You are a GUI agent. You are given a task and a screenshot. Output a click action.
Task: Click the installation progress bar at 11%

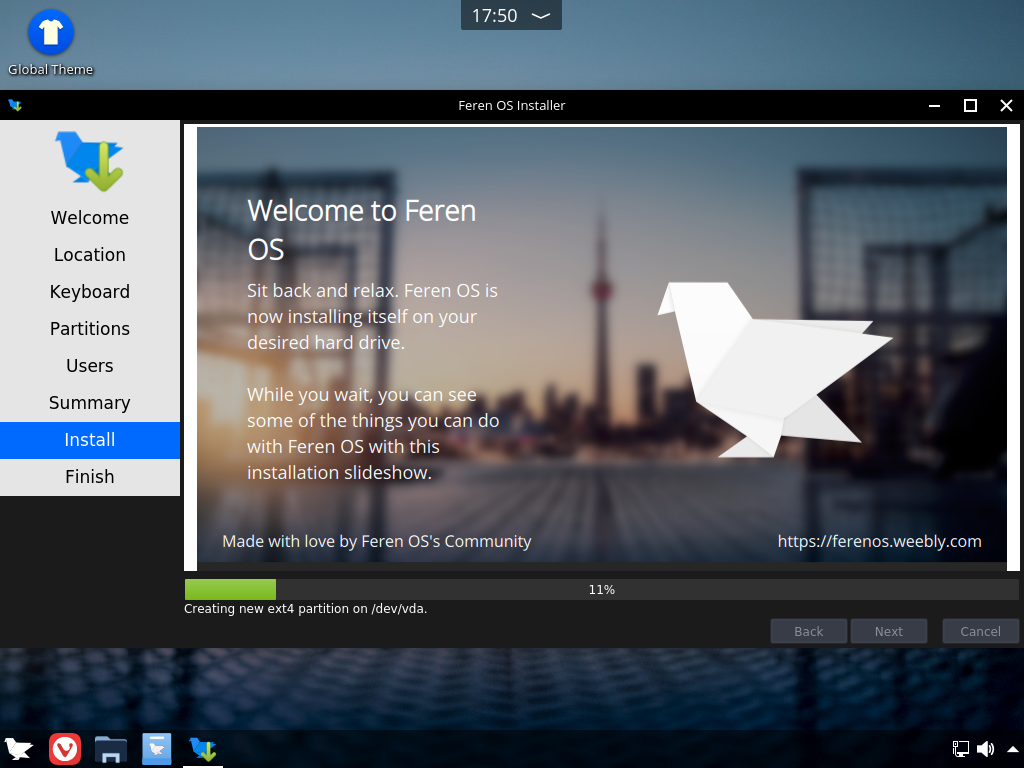(x=601, y=589)
